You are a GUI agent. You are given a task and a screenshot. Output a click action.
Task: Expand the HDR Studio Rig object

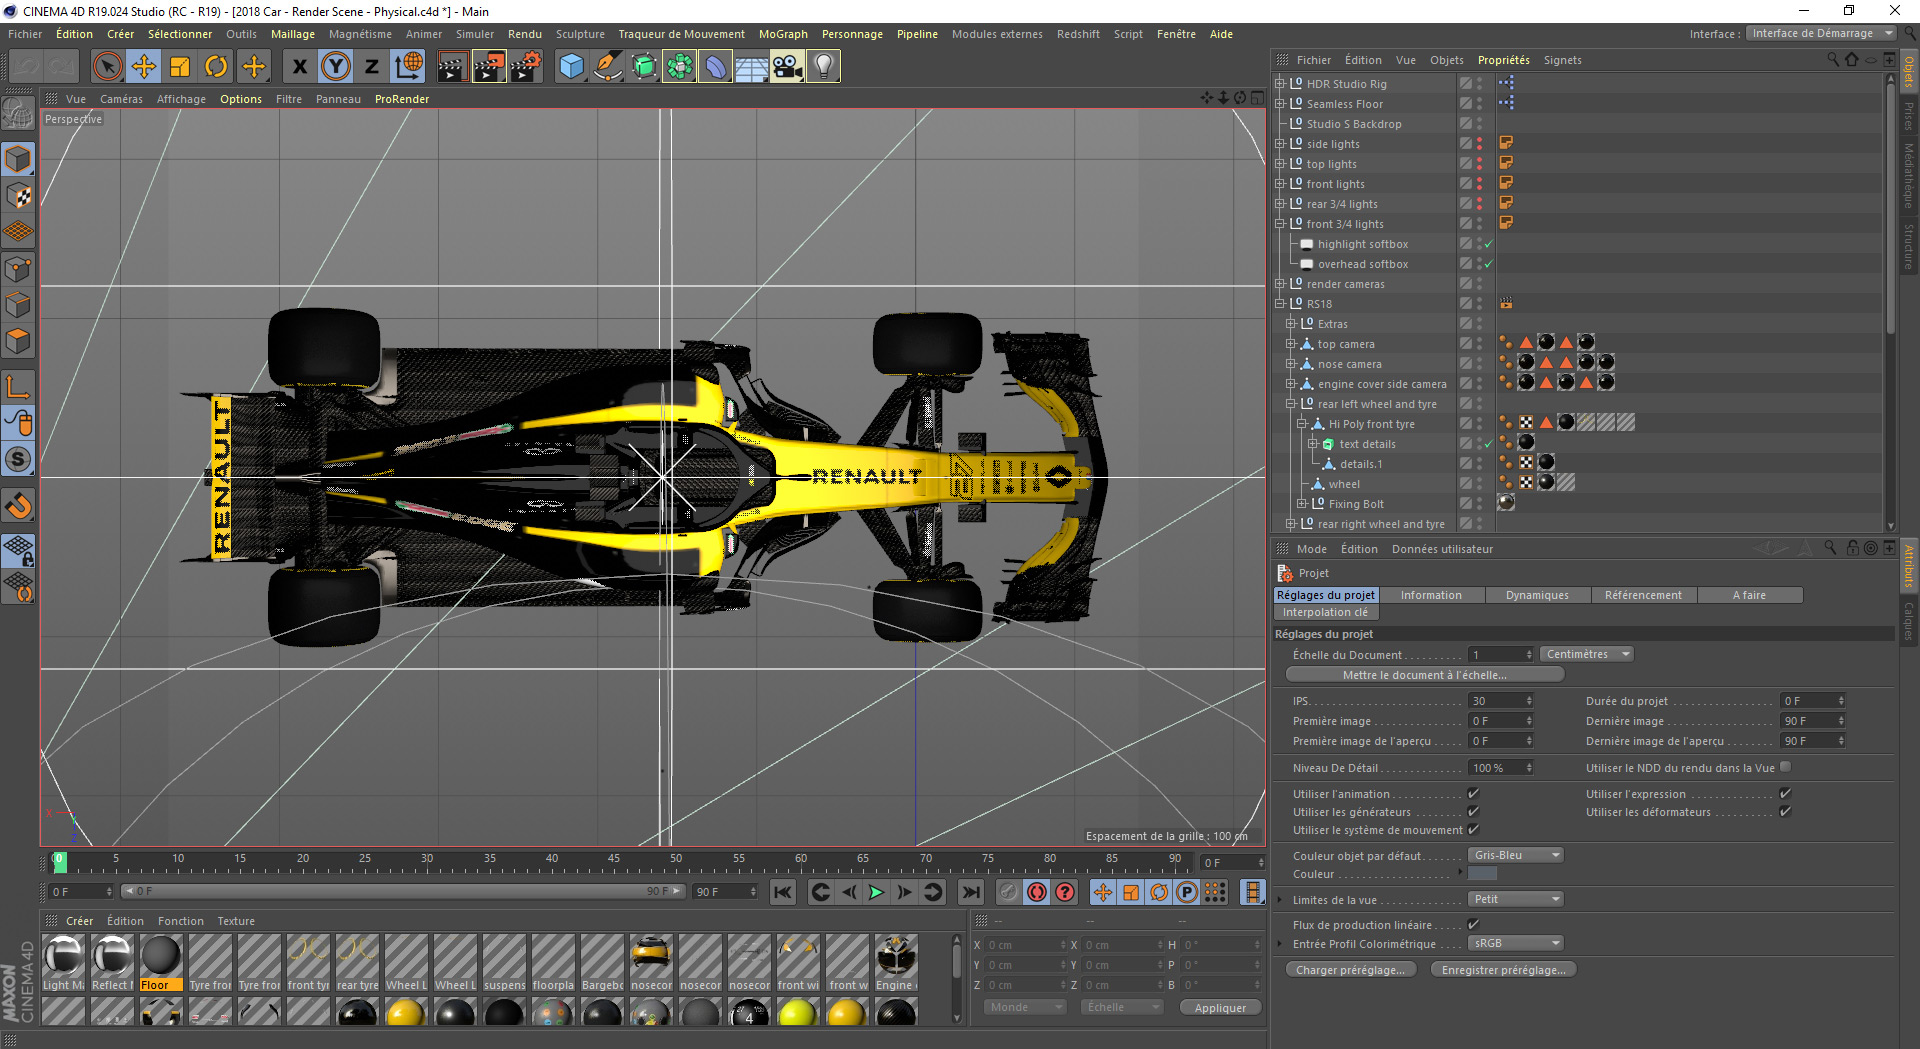pos(1279,84)
